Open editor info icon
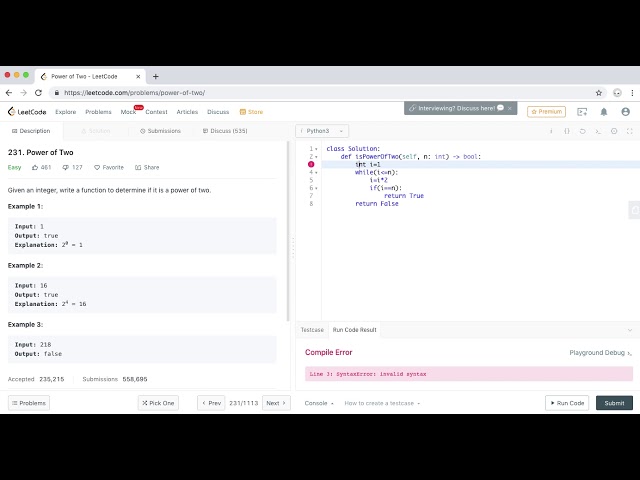 pos(551,131)
